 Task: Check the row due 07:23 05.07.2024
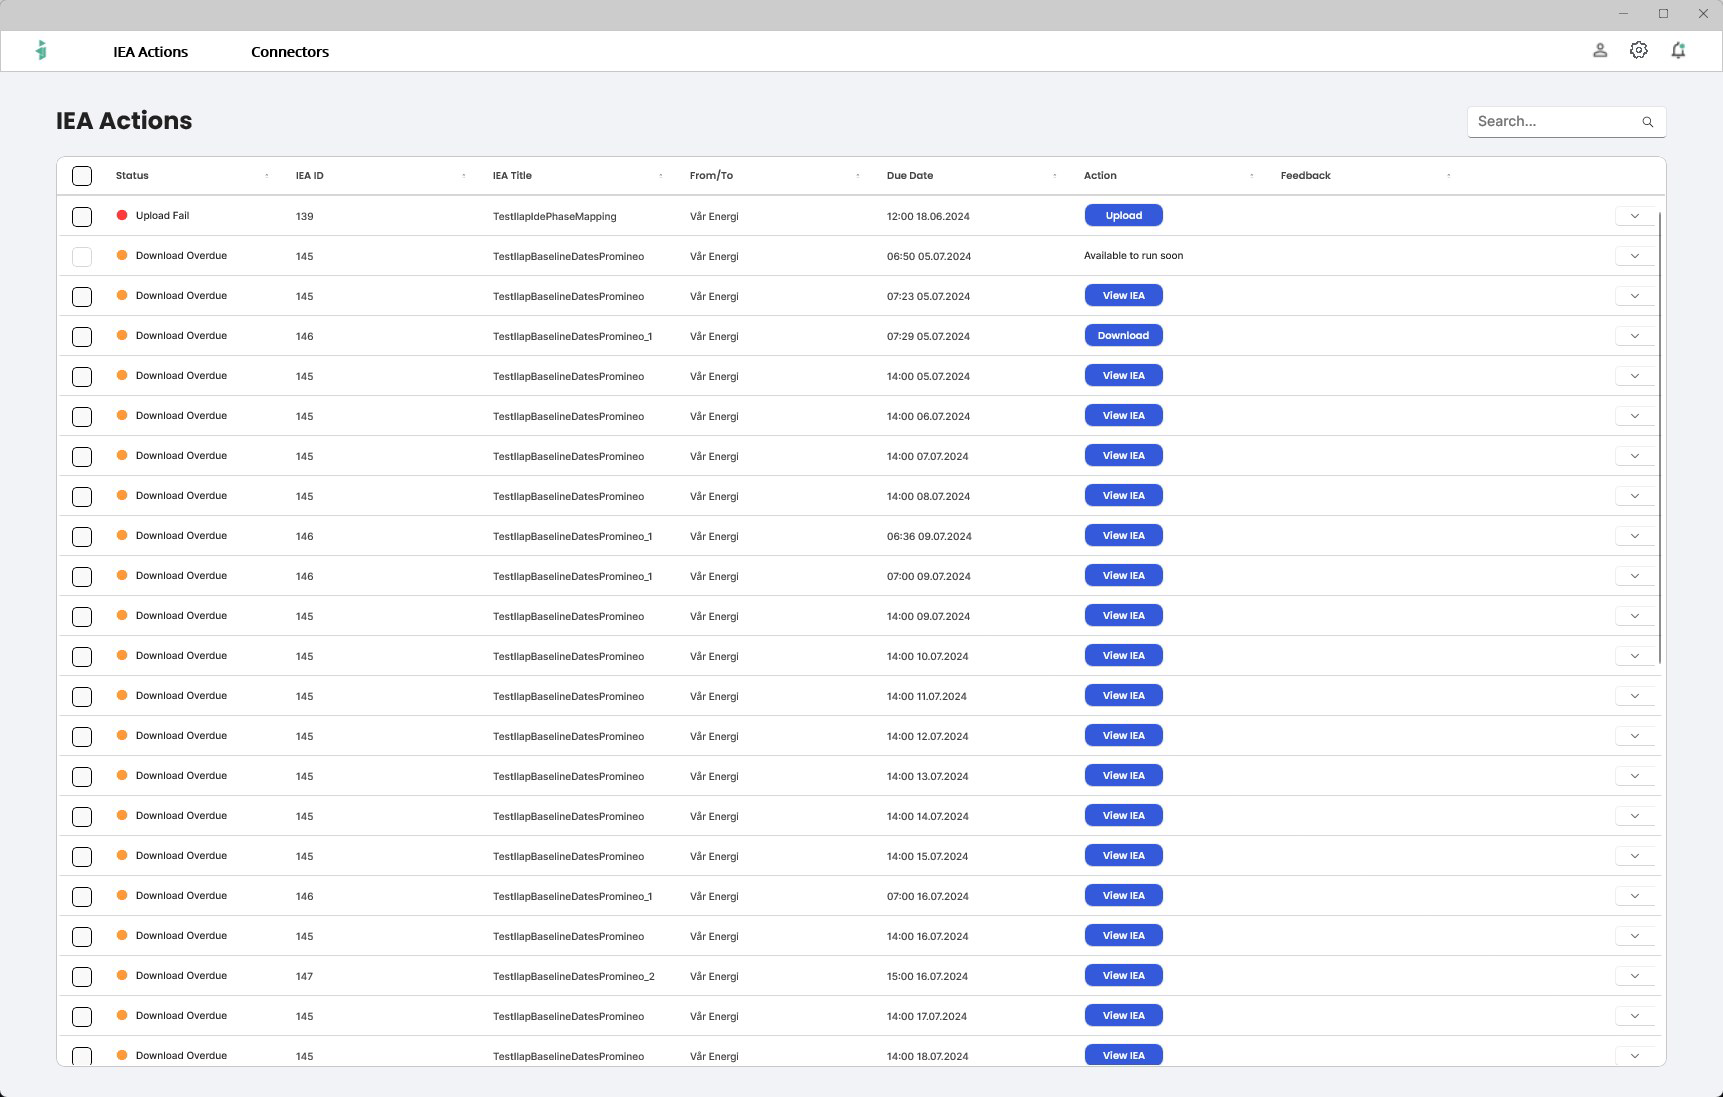pos(82,296)
